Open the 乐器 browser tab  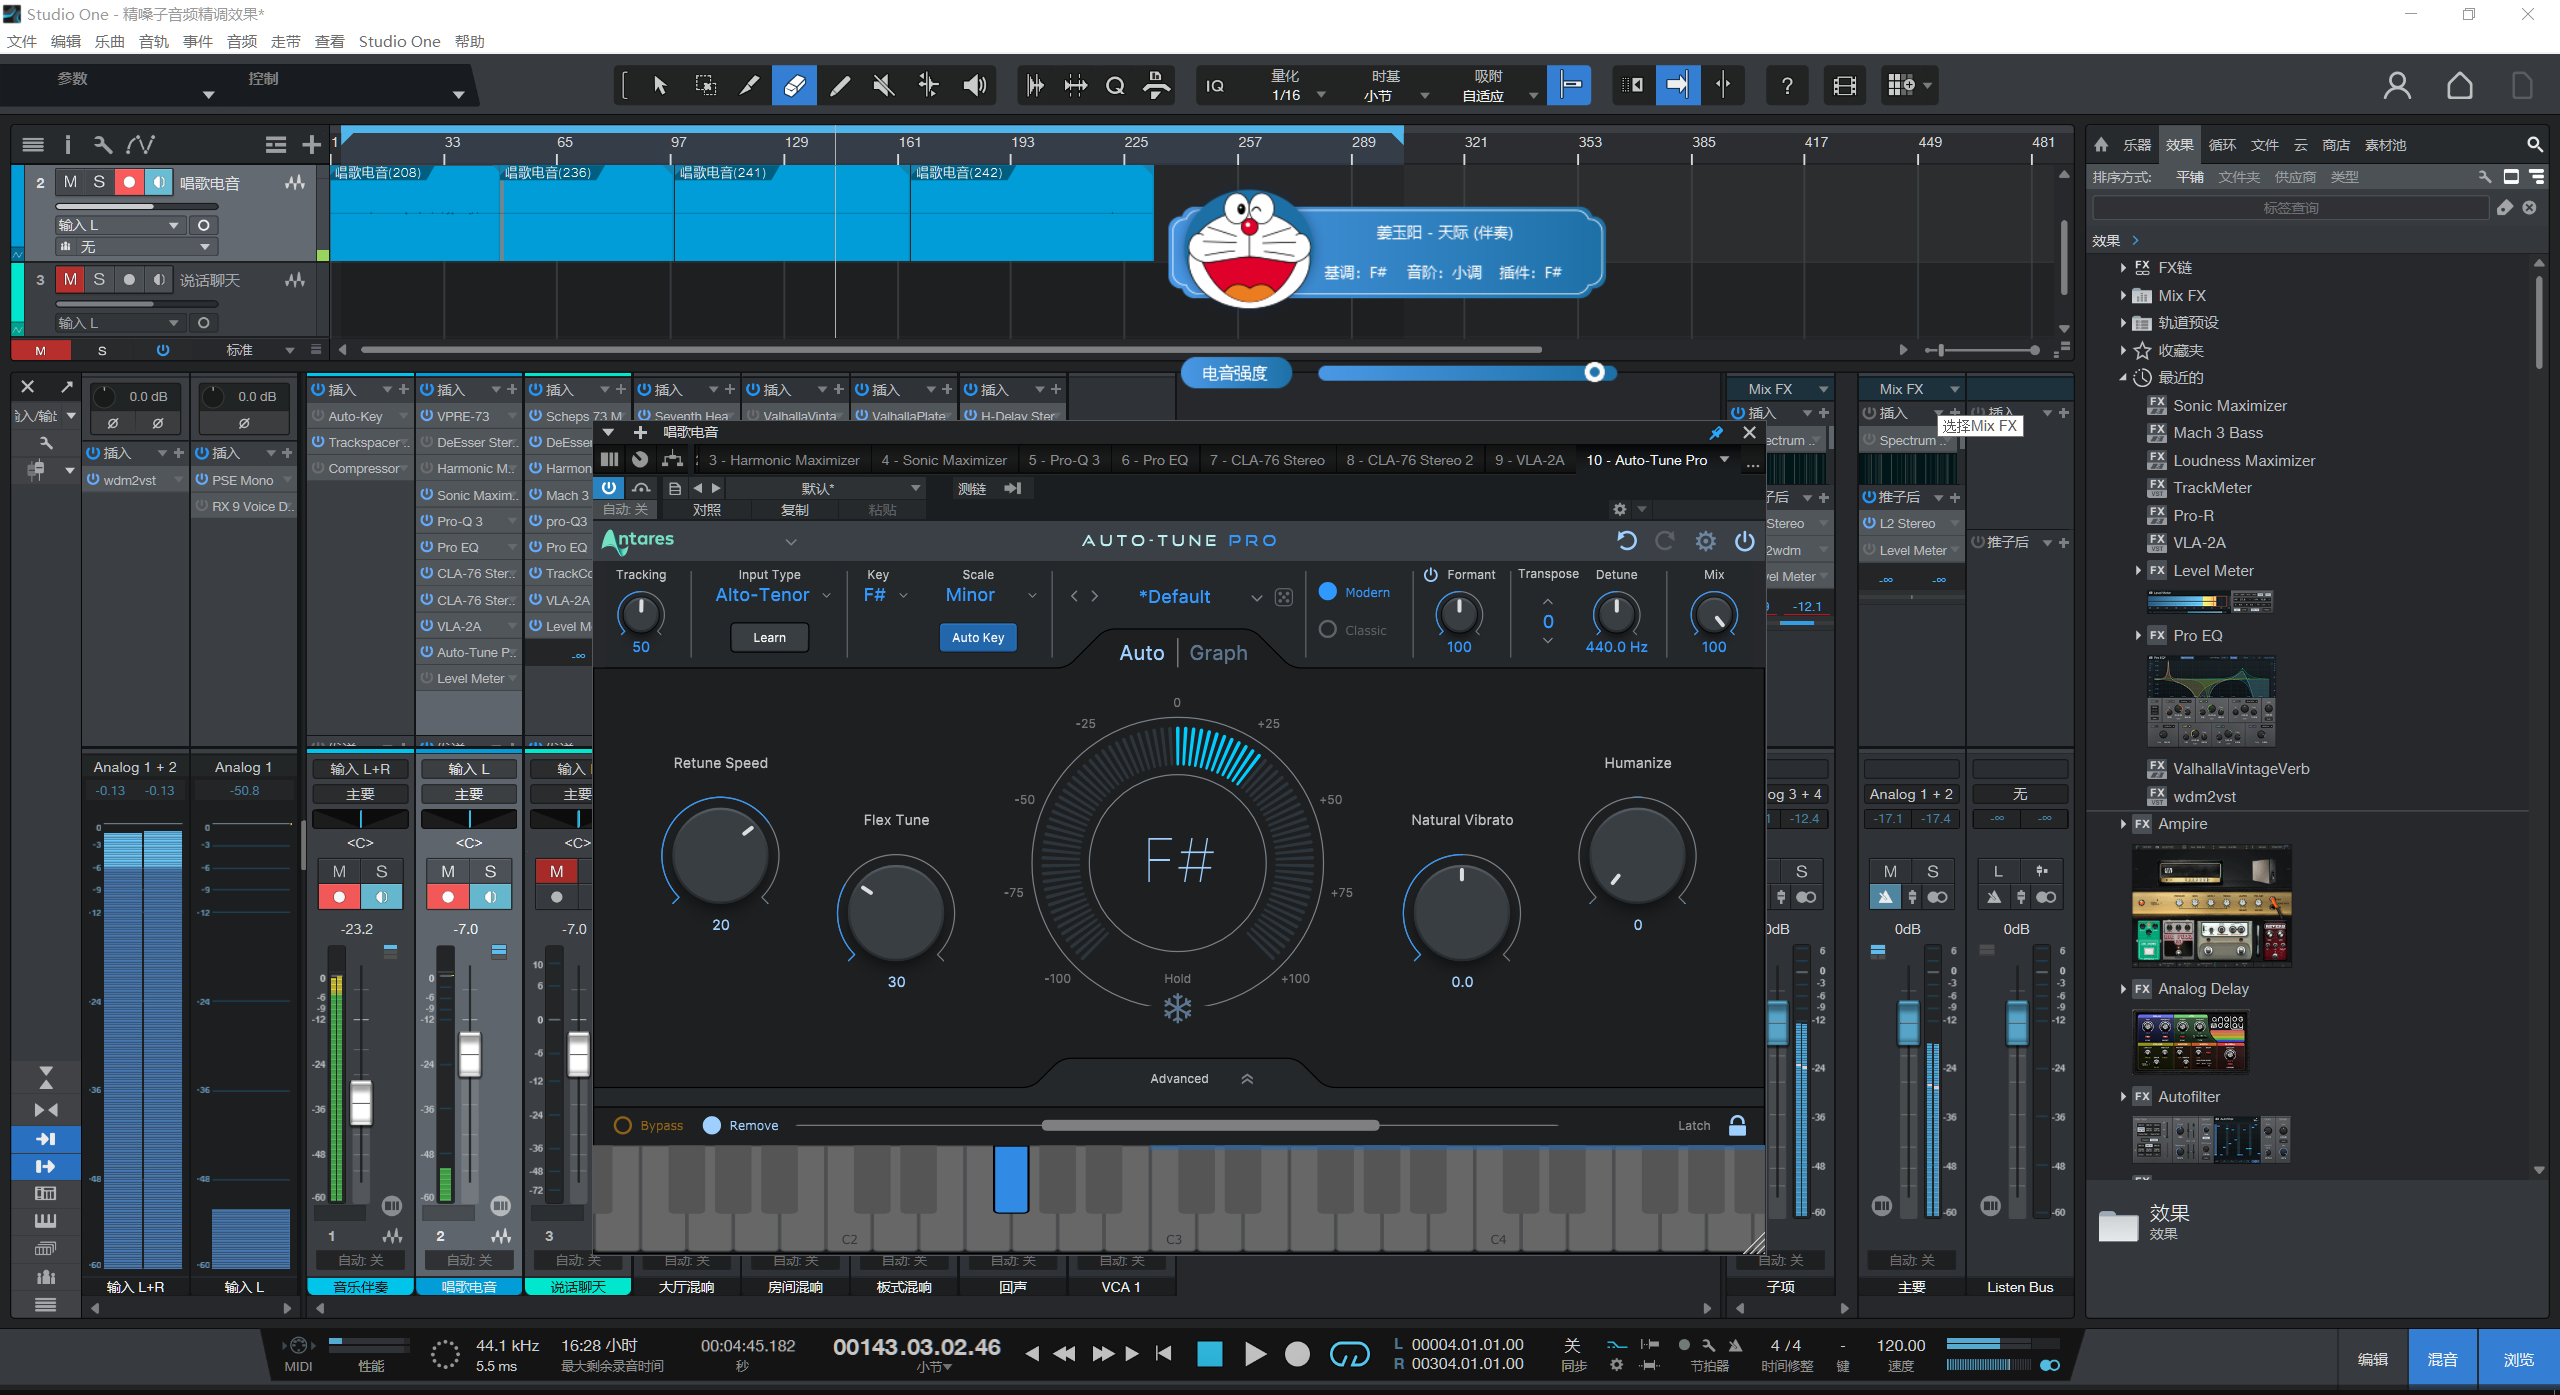click(2137, 145)
